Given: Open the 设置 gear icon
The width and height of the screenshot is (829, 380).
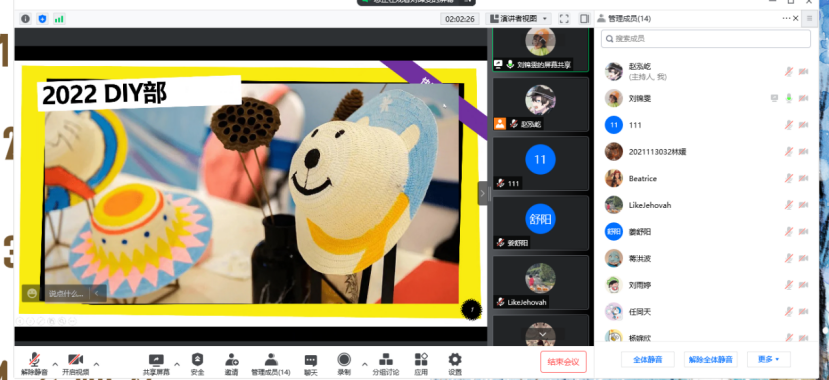Looking at the screenshot, I should (455, 364).
